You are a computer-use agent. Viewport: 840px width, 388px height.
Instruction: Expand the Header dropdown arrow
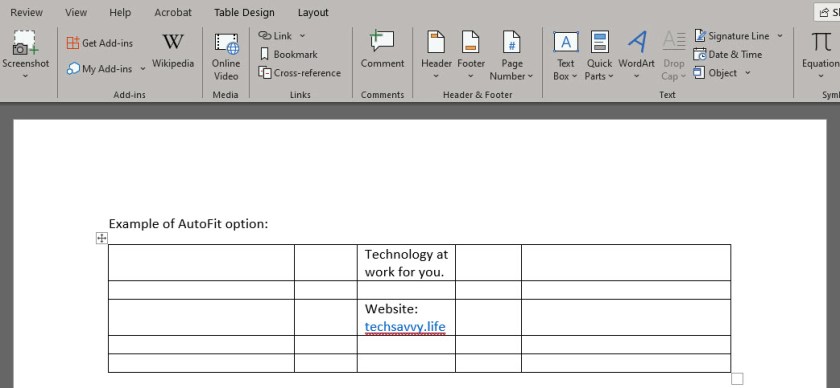click(x=436, y=76)
